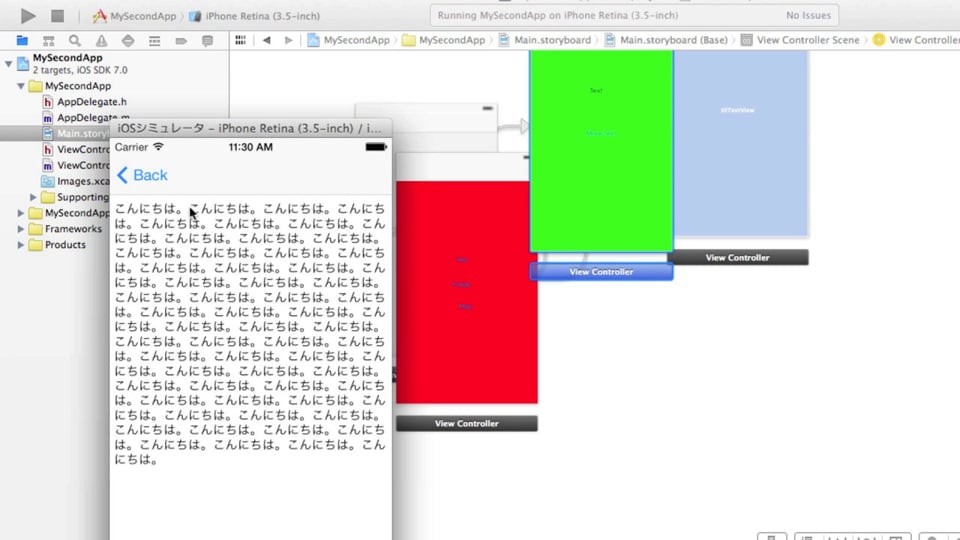Open the Test navigator icon
Screen dimensions: 960x540
point(128,40)
